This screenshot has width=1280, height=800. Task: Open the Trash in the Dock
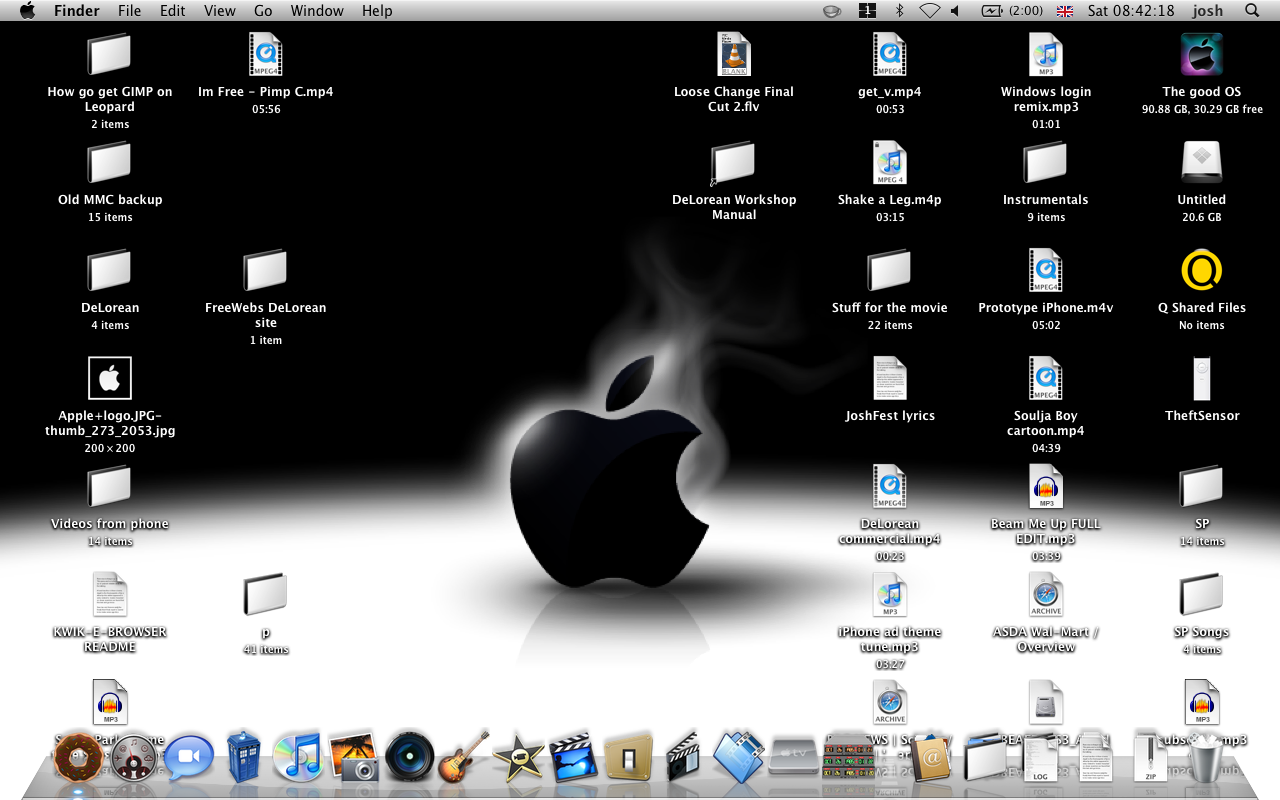point(1207,757)
